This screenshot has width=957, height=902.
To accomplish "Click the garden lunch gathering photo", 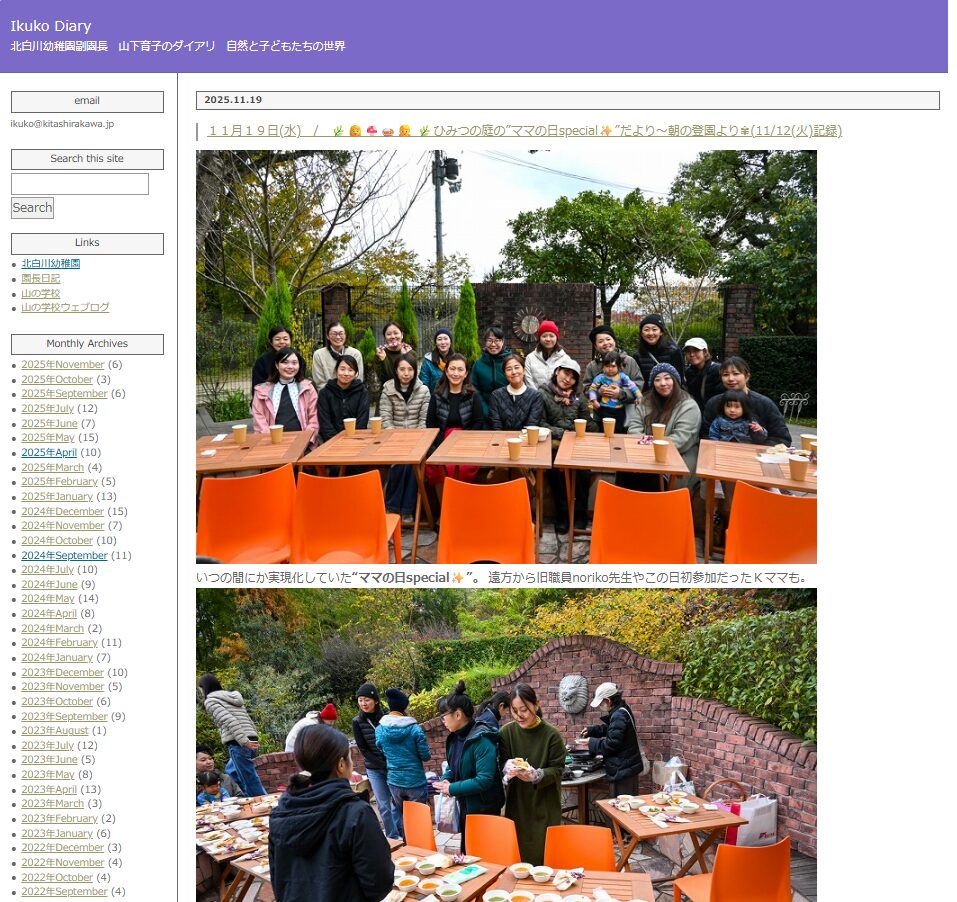I will click(x=506, y=745).
